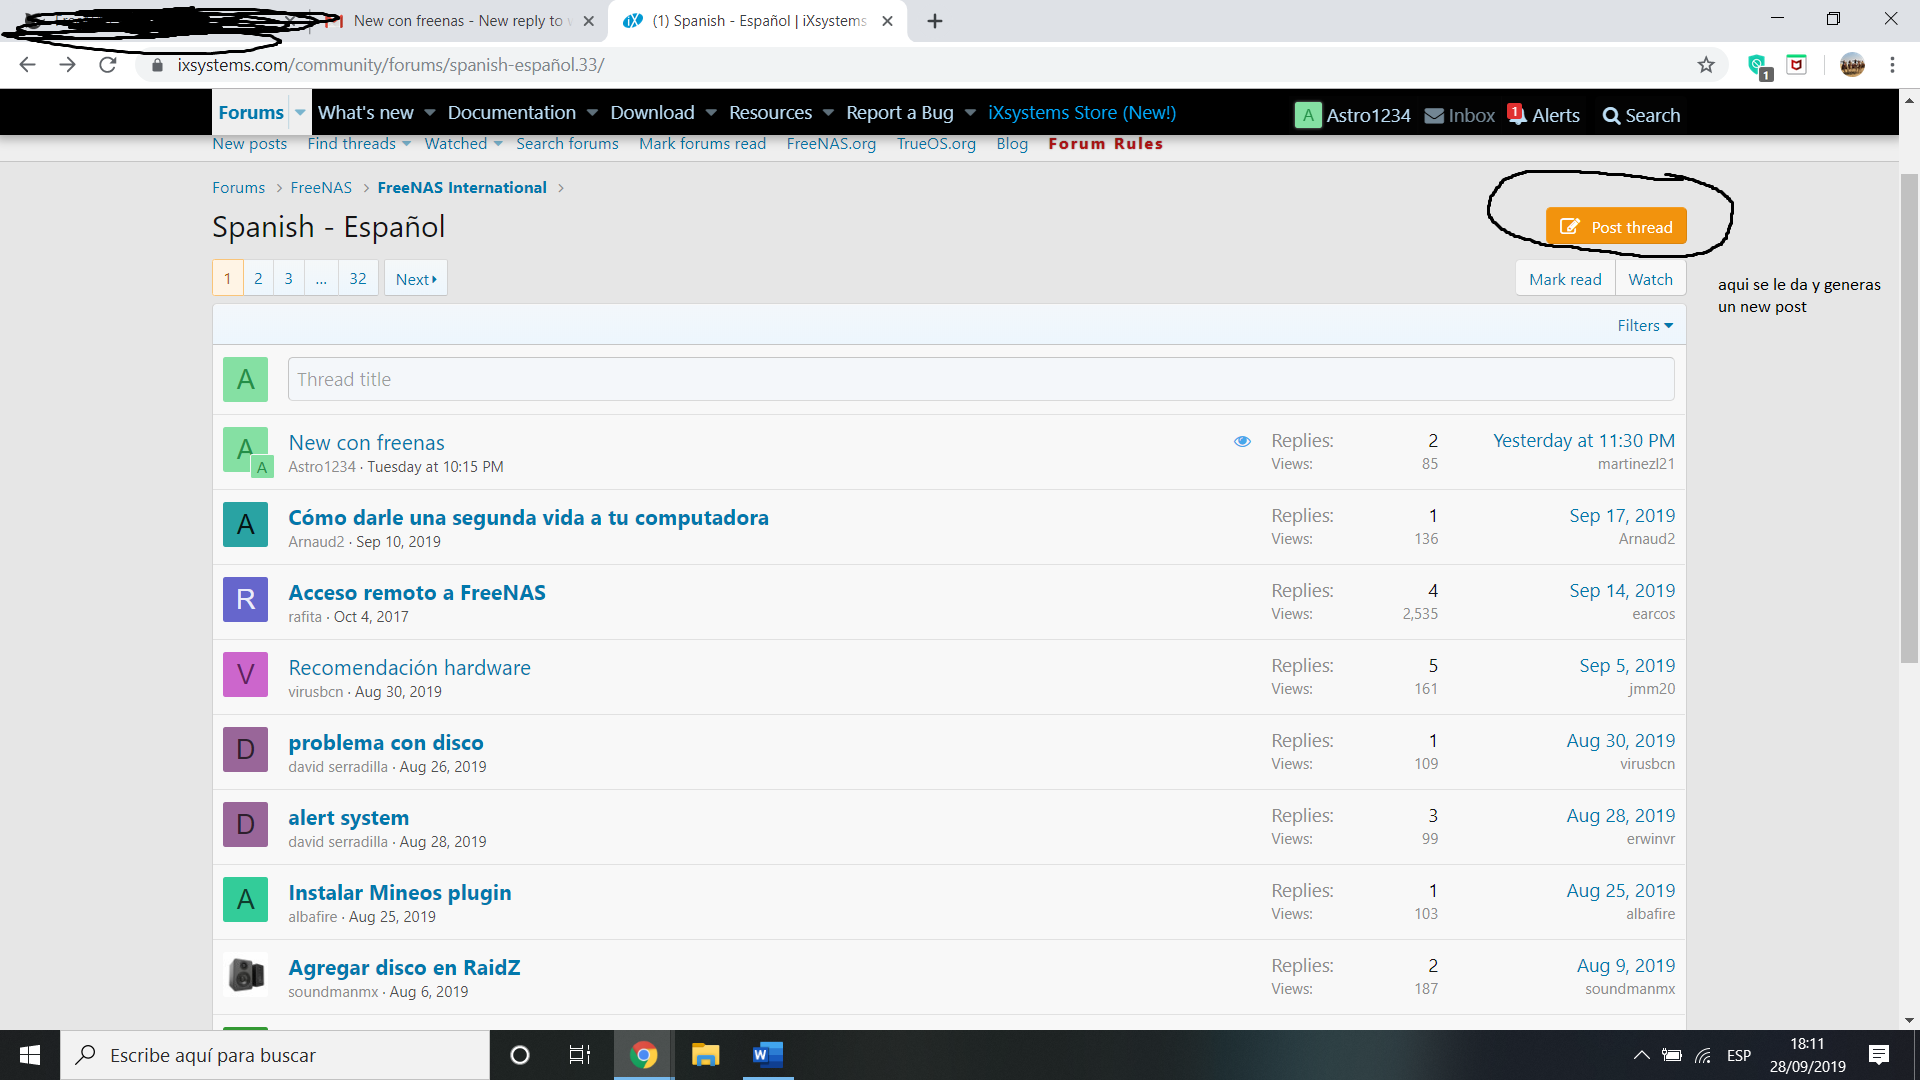Expand the Documentation dropdown arrow
This screenshot has width=1920, height=1080.
[592, 113]
